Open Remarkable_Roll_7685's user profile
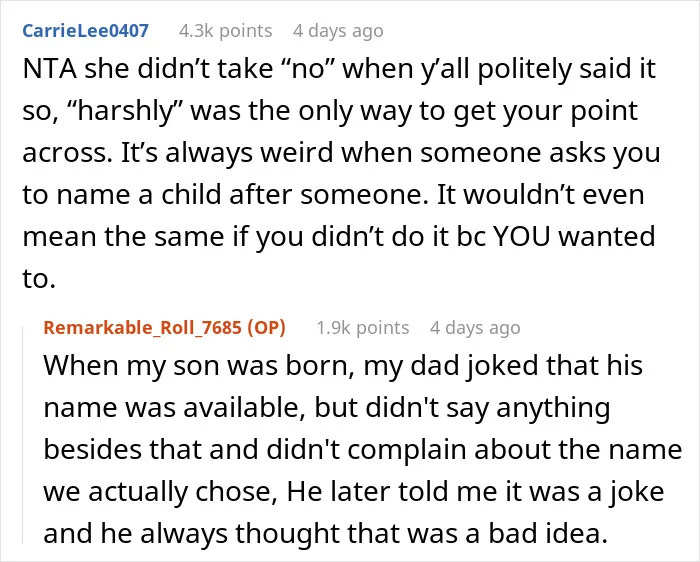 click(142, 327)
